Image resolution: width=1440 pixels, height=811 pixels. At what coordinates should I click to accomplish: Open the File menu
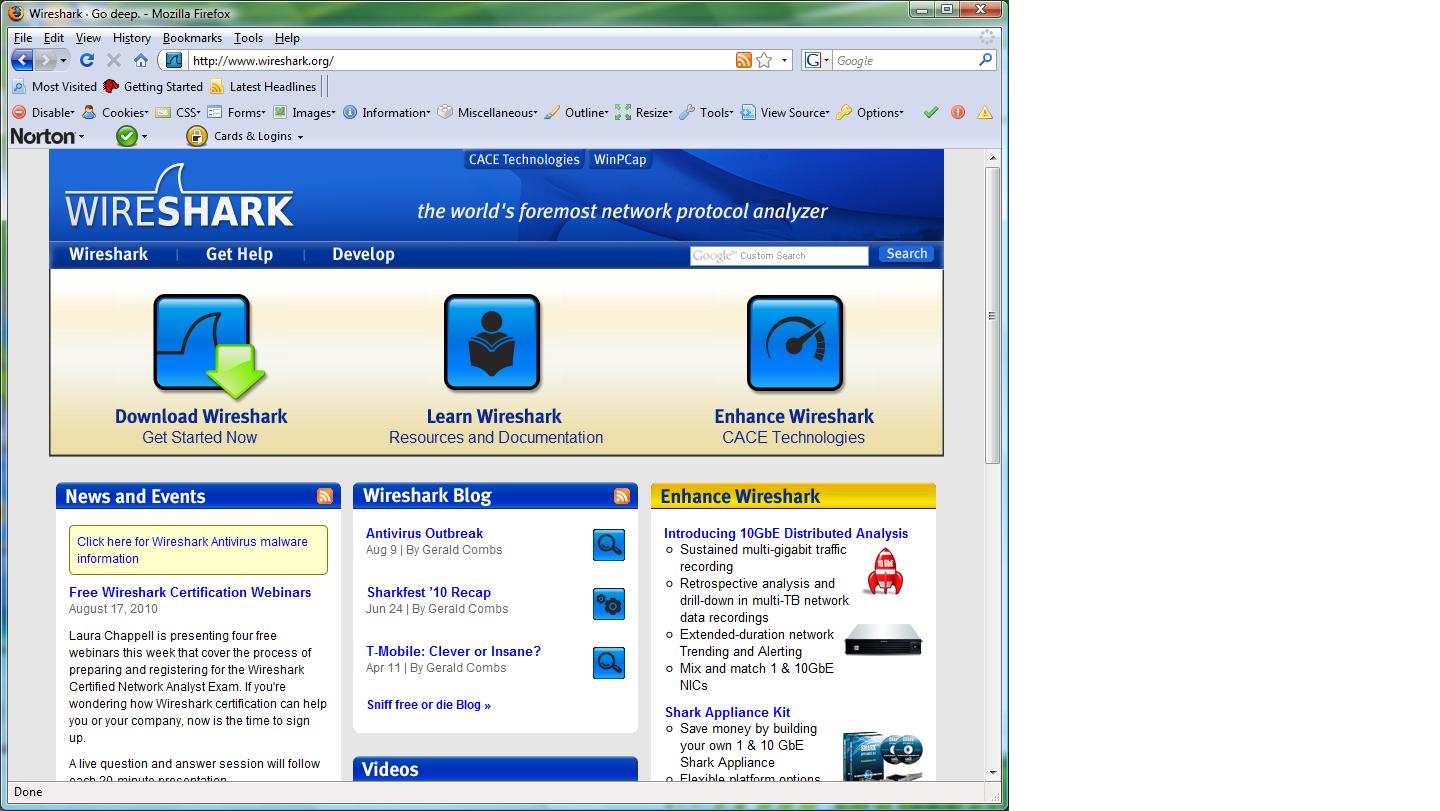(23, 38)
